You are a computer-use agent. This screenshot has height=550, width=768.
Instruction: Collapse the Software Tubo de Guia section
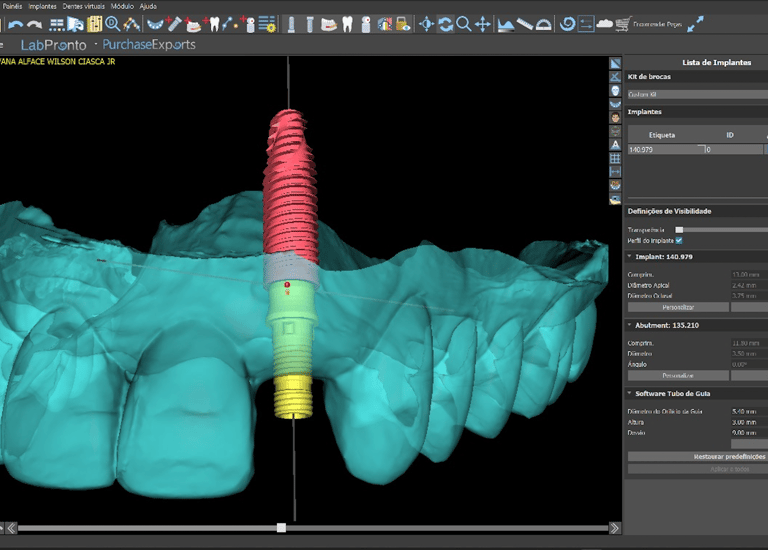coord(630,393)
